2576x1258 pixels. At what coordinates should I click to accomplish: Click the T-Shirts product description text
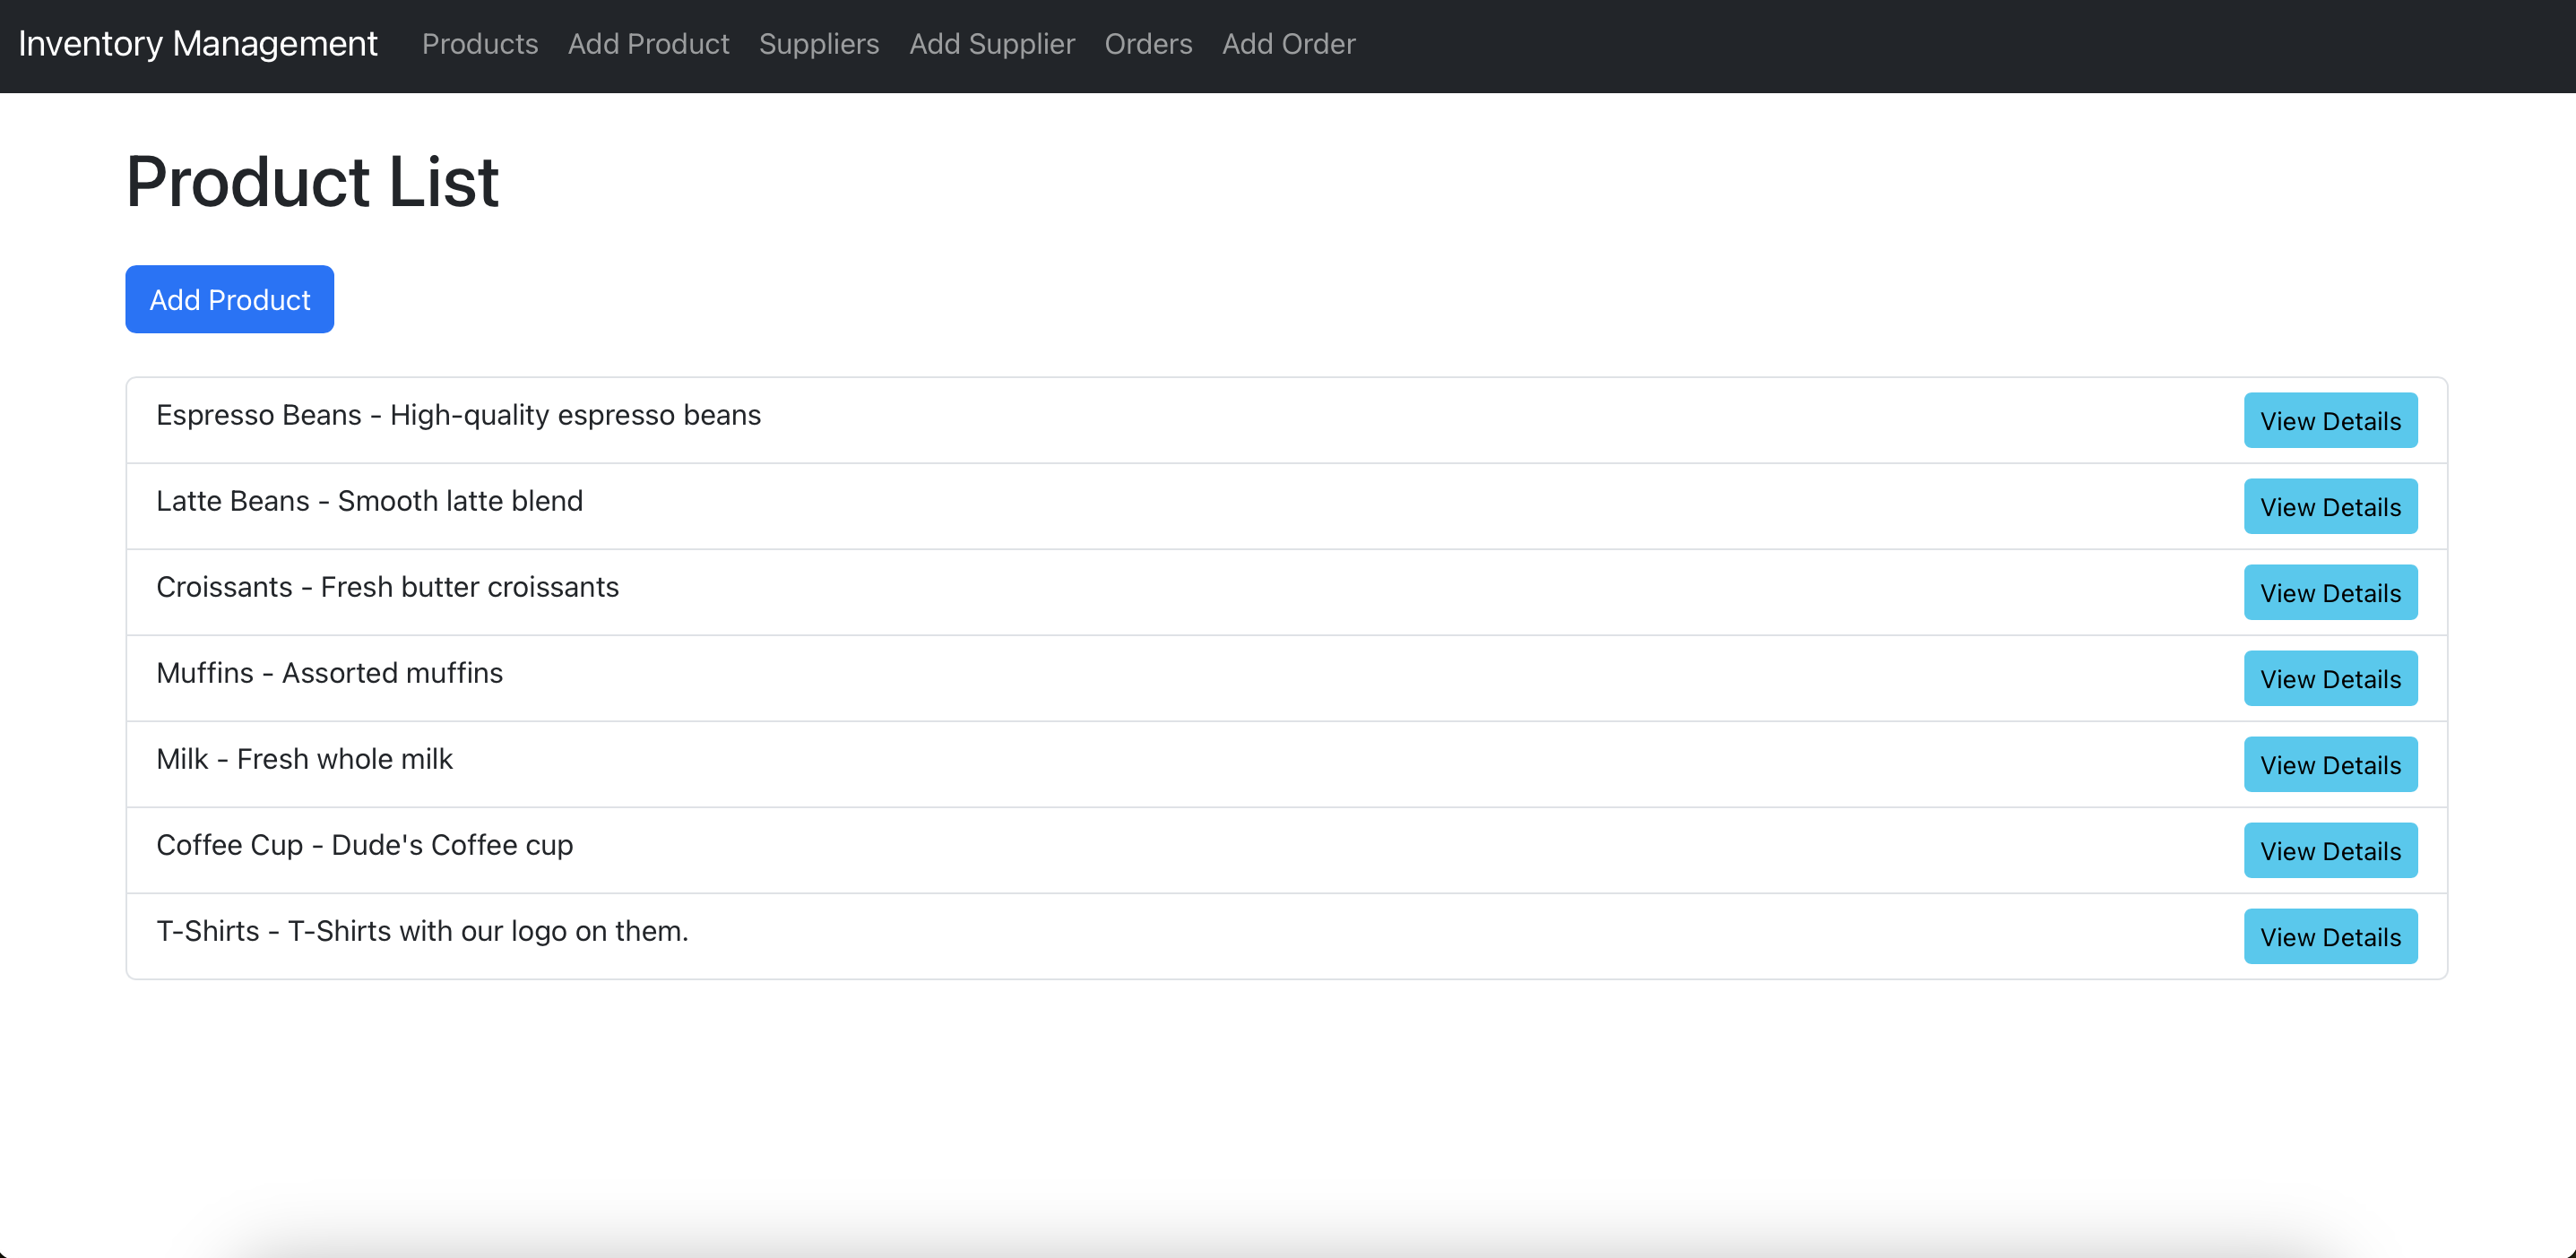coord(422,931)
